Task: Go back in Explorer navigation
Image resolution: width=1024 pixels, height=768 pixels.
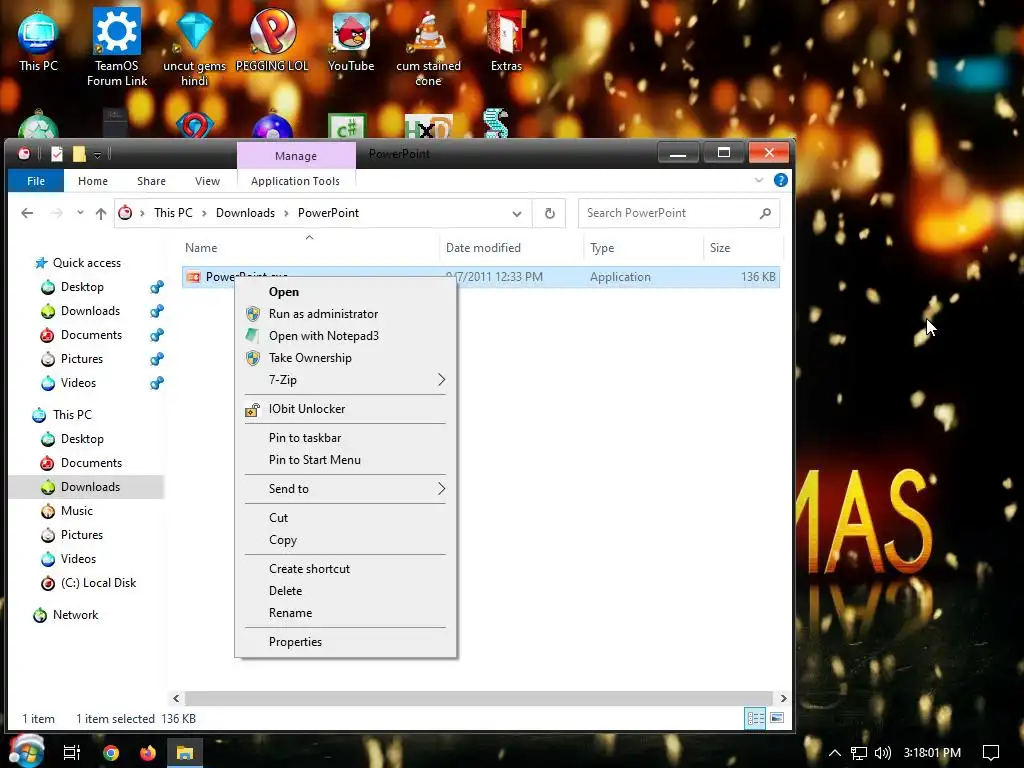Action: (27, 213)
